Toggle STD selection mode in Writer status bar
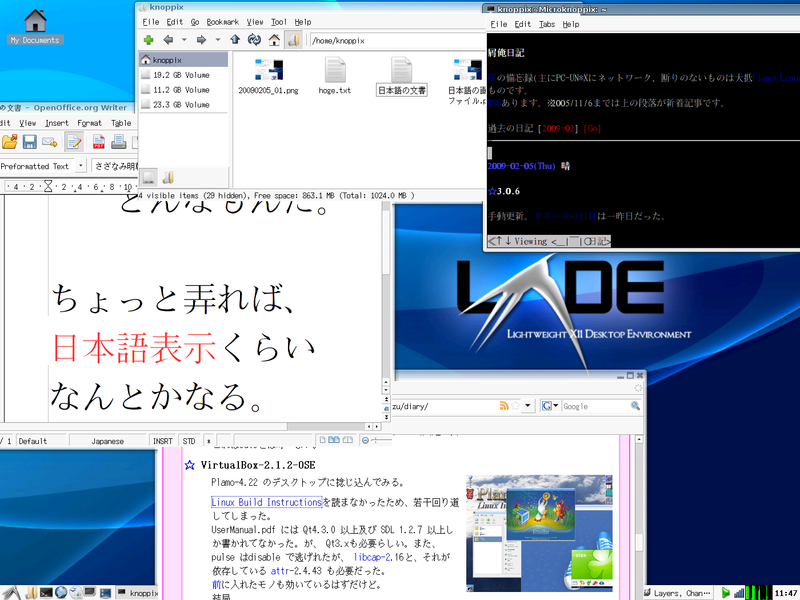Viewport: 800px width, 600px height. coord(189,441)
